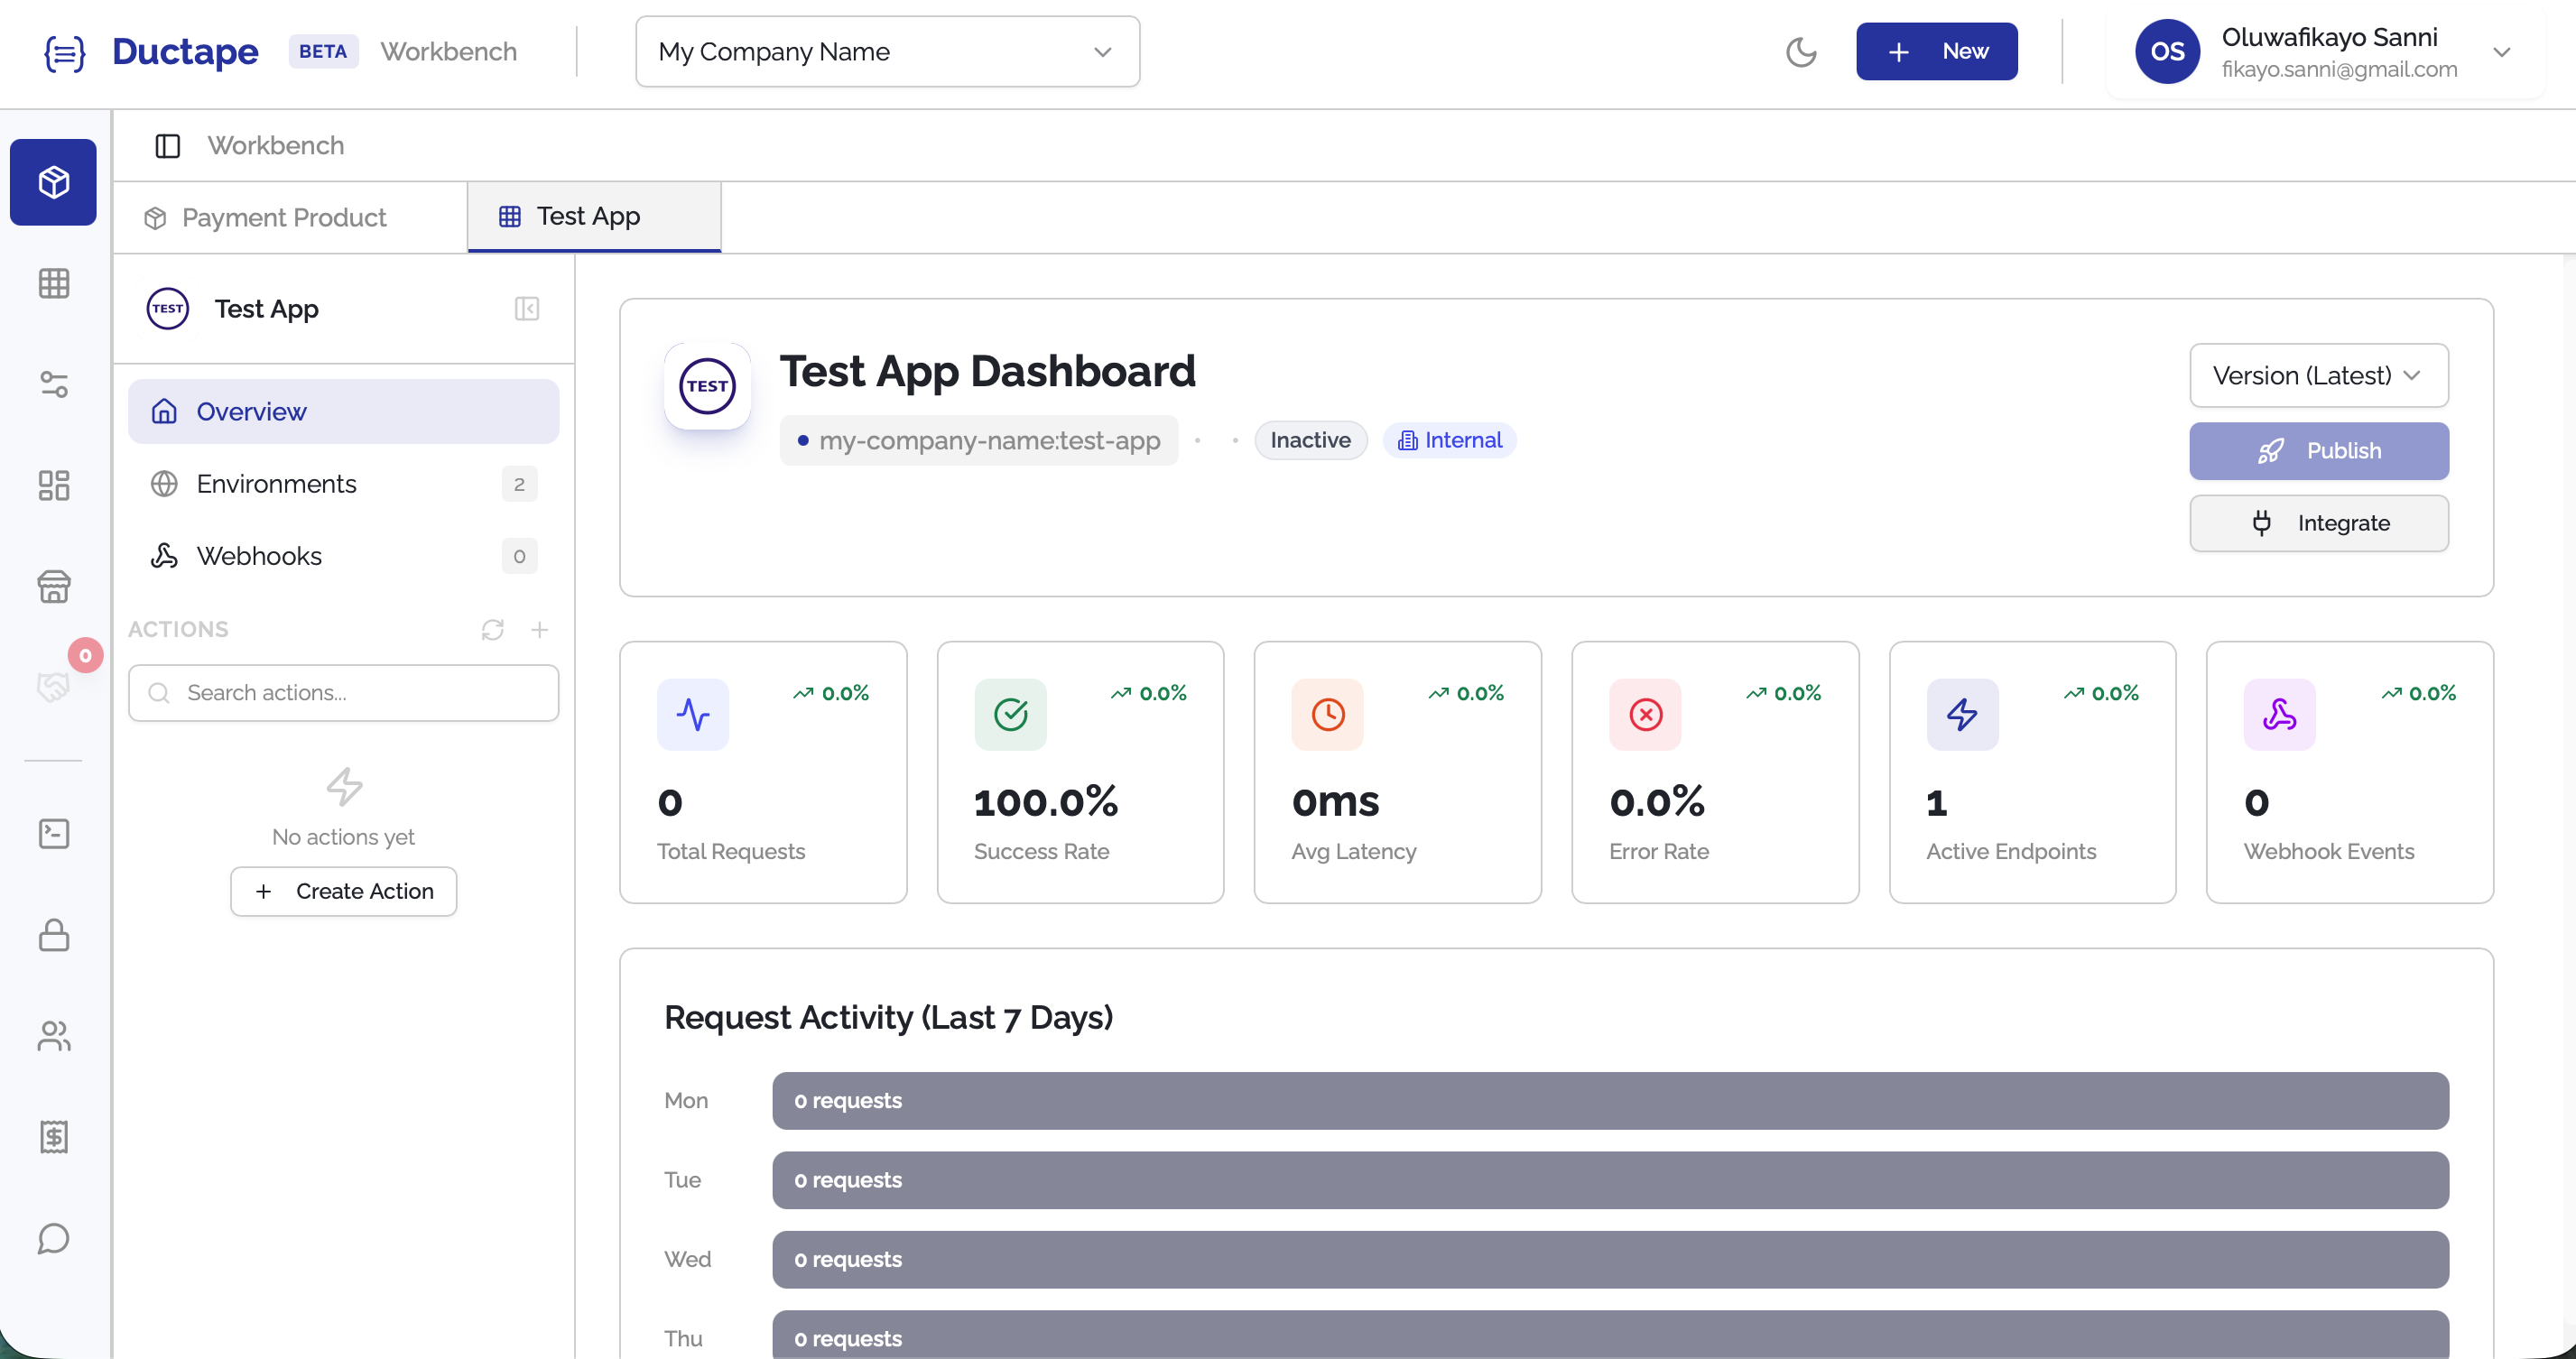Click the plus icon next to refresh in Actions
2576x1359 pixels.
(540, 630)
